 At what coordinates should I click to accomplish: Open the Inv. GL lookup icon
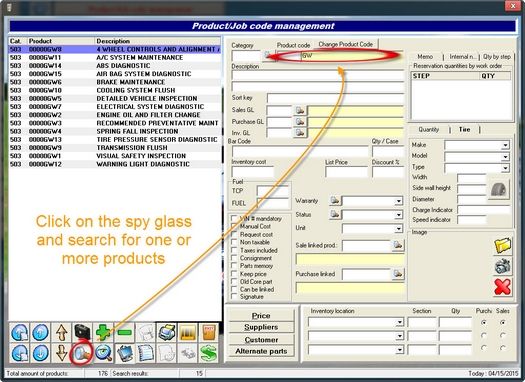coord(300,133)
